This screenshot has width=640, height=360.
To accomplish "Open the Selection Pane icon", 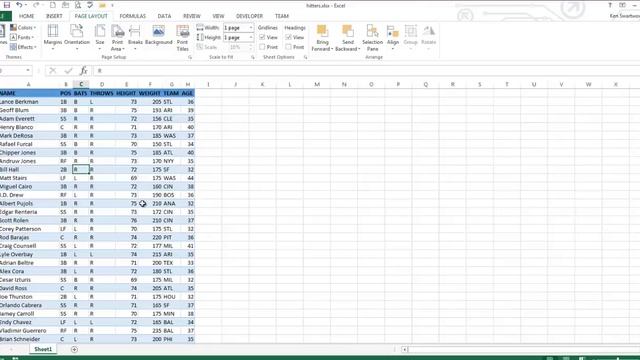I will 372,31.
